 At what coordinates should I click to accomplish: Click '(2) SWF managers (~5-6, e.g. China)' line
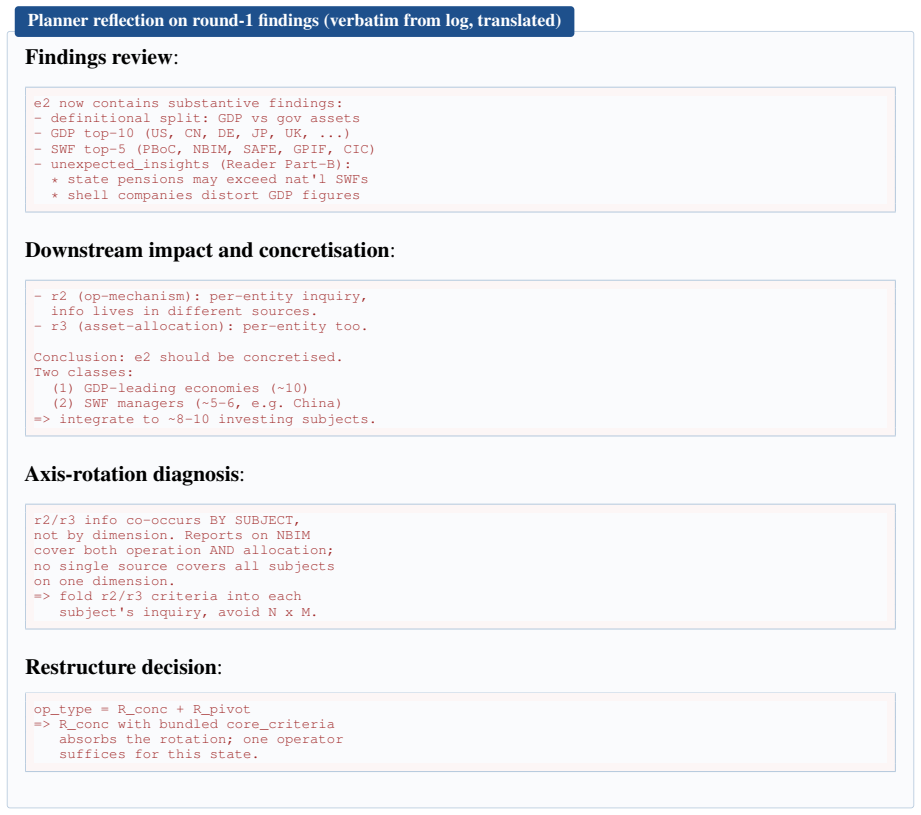point(196,404)
